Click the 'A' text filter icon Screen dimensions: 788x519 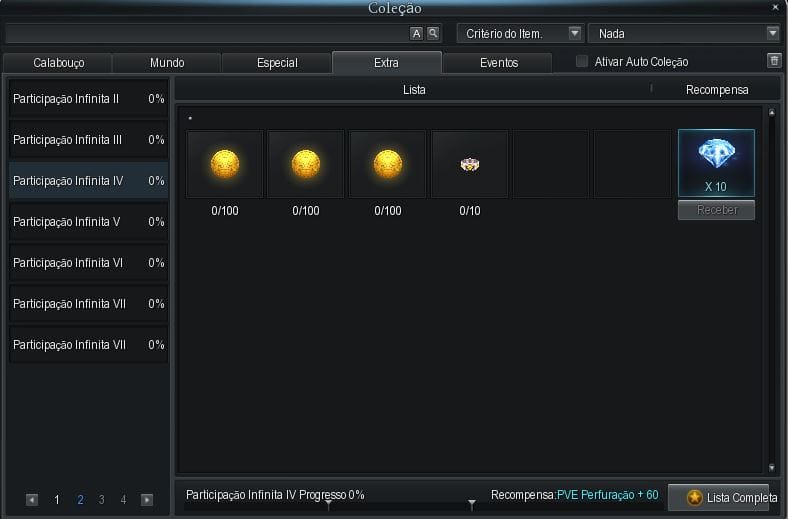click(x=416, y=33)
